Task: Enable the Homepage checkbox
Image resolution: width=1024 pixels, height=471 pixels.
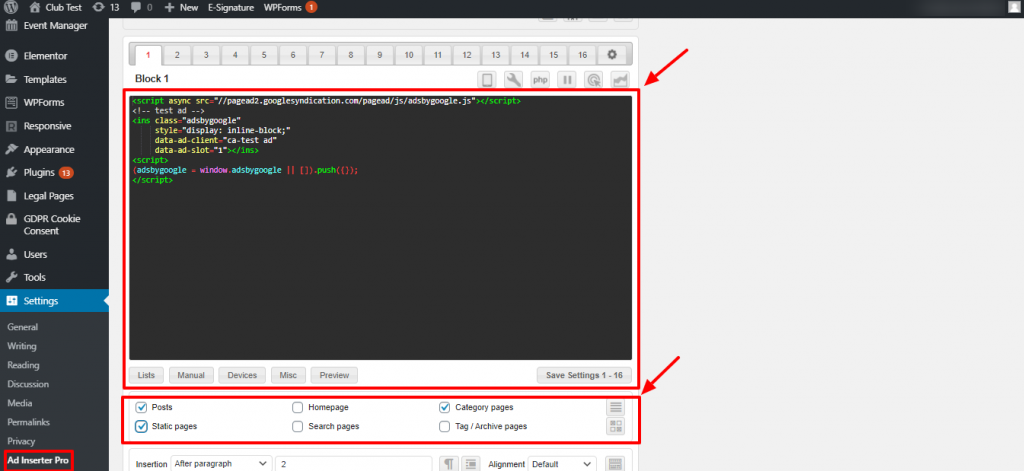Action: pyautogui.click(x=298, y=408)
